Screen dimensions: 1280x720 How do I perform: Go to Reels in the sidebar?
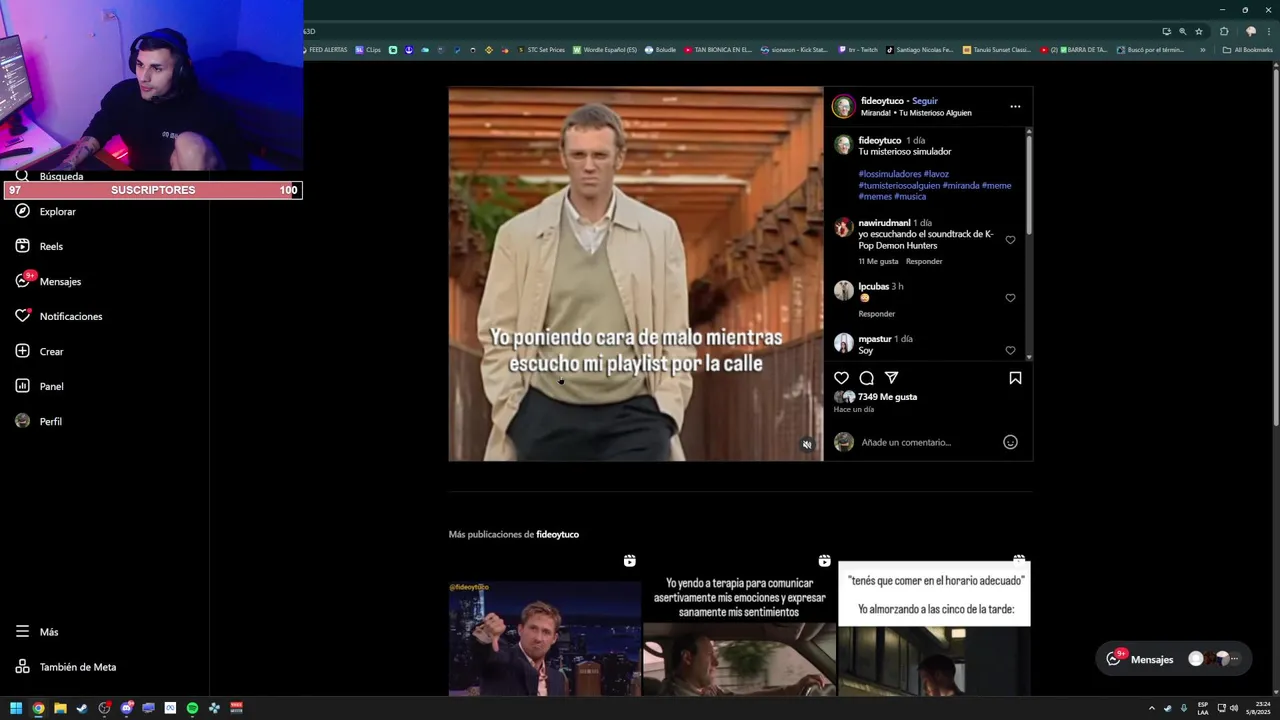[x=40, y=246]
